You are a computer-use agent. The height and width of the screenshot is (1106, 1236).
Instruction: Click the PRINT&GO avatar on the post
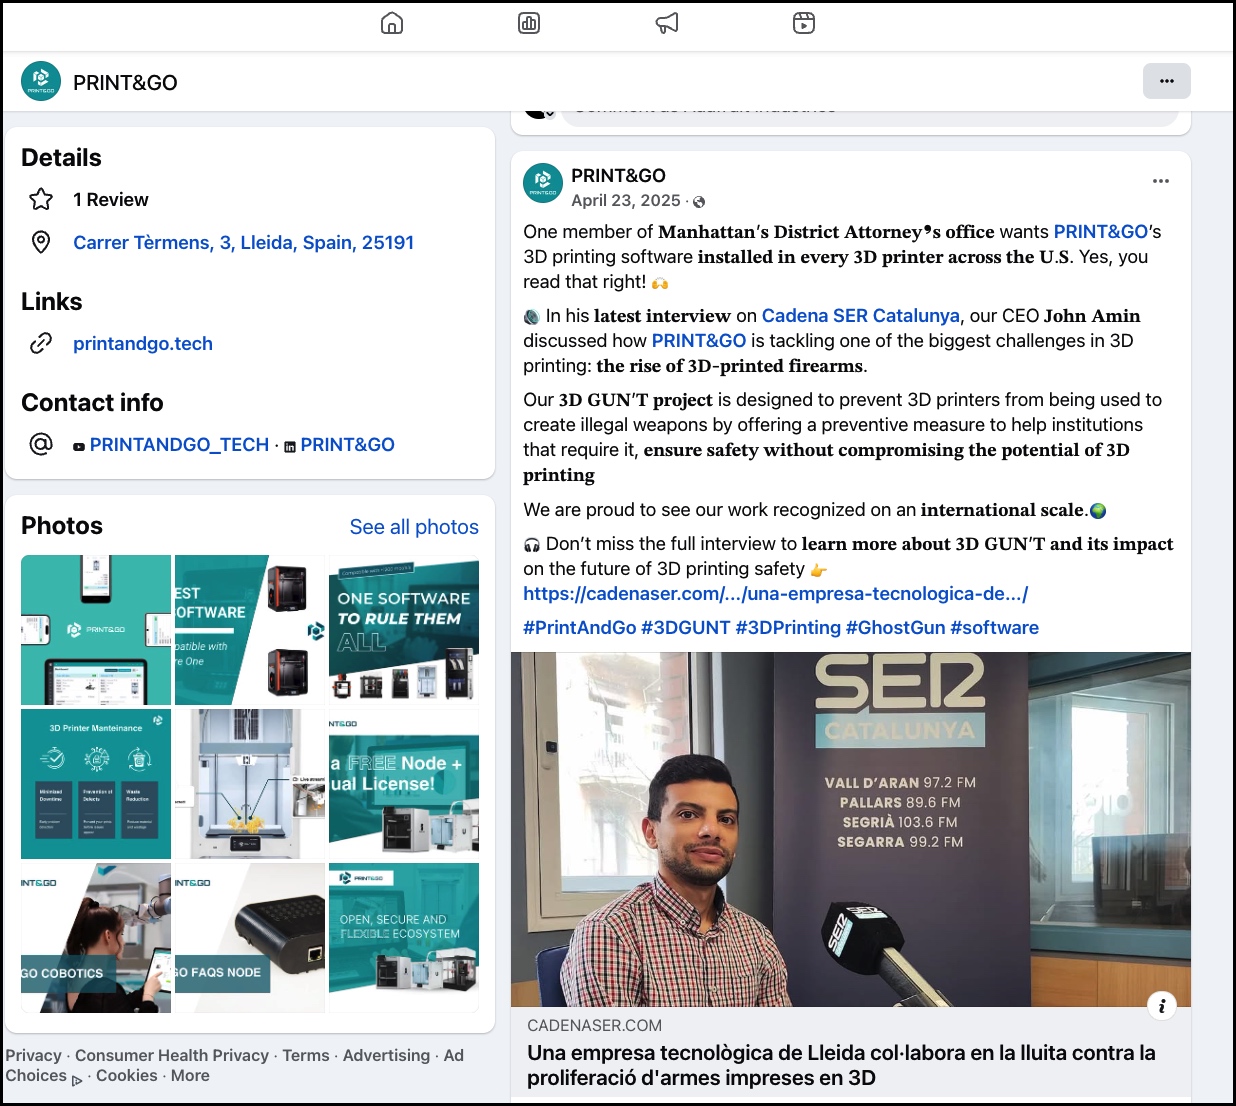[543, 183]
